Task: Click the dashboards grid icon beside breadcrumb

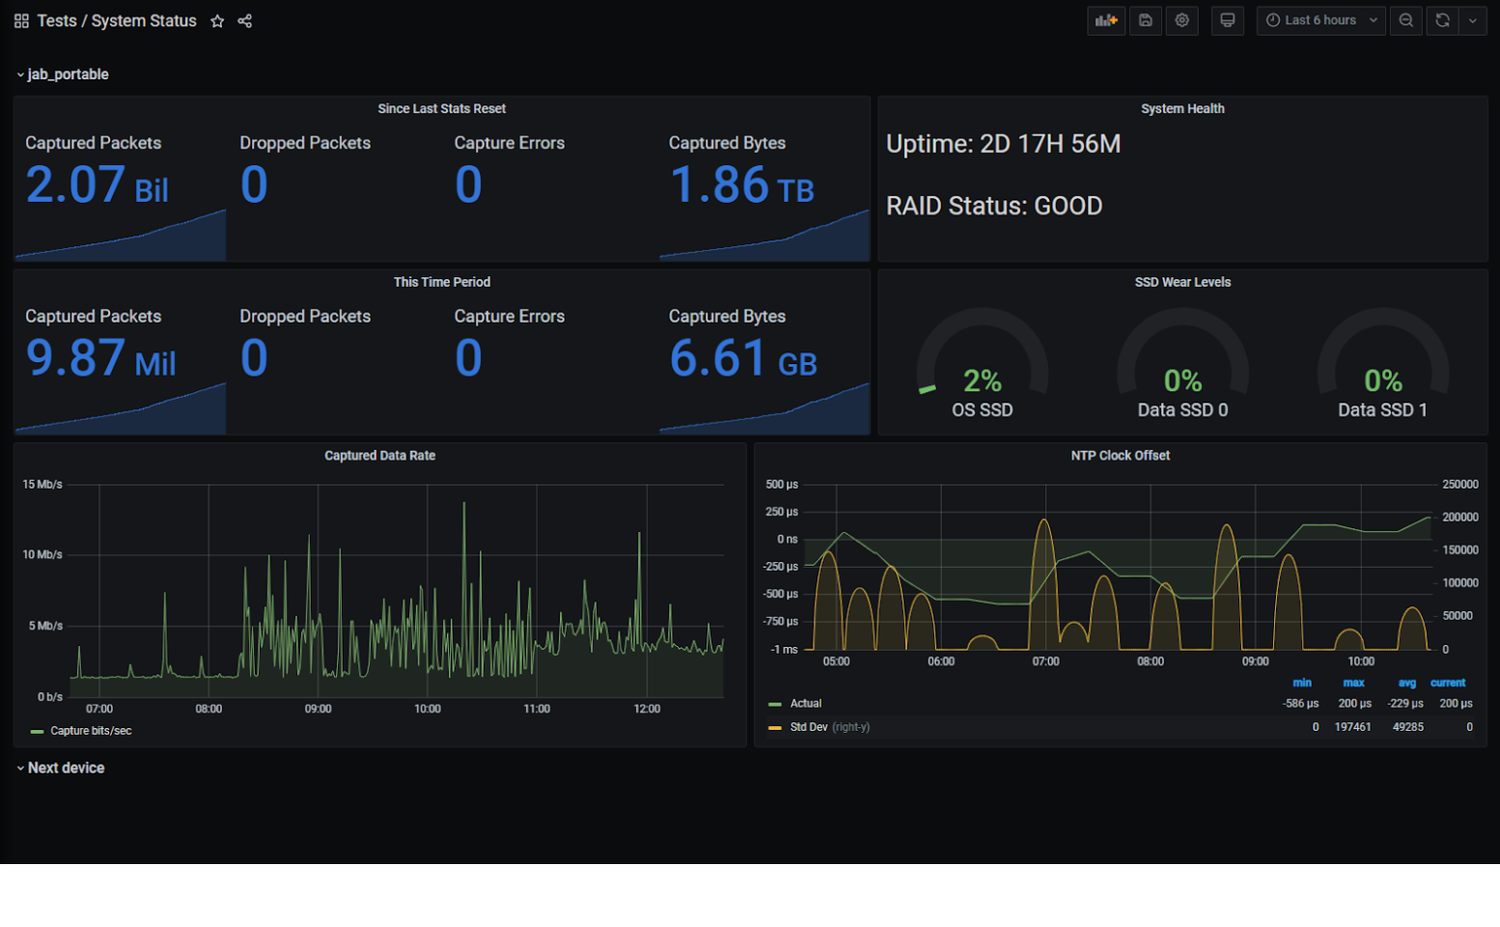Action: pos(20,20)
